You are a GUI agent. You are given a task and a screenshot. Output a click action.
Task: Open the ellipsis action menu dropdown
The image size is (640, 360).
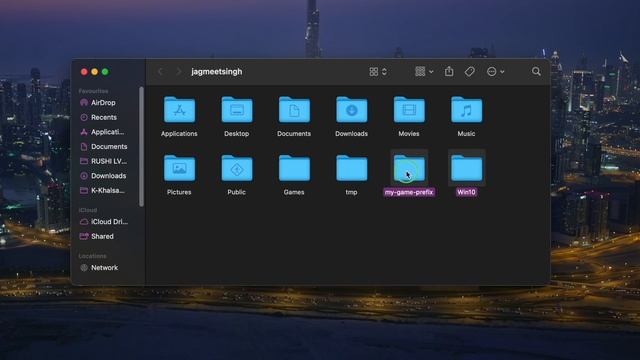(496, 72)
